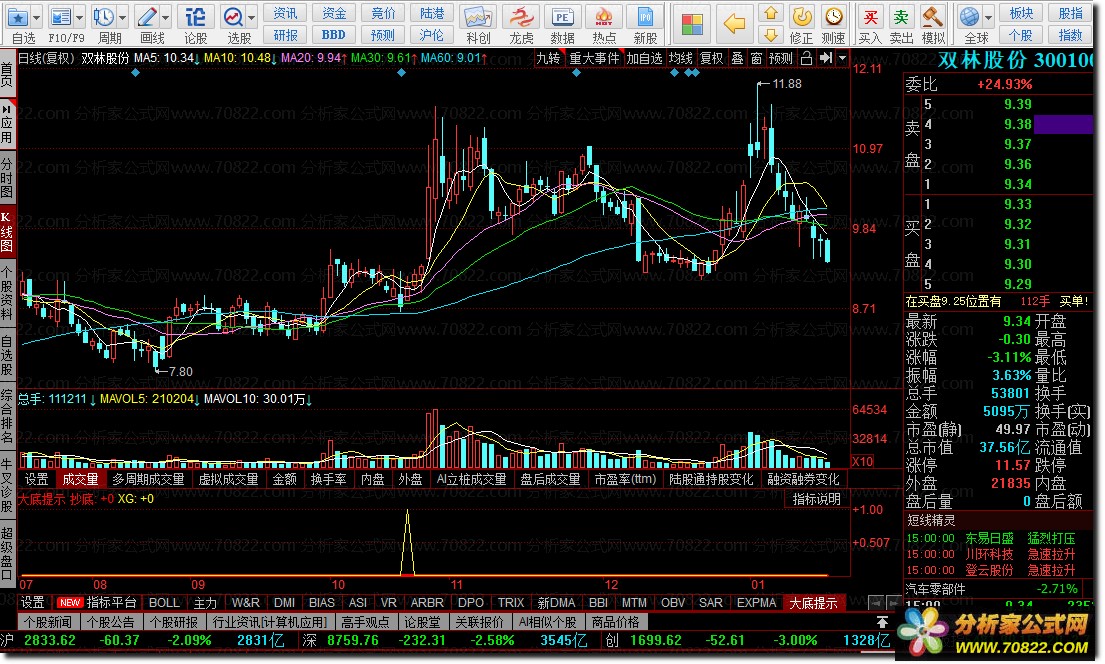Click the 指数 index button
Image resolution: width=1105 pixels, height=664 pixels.
[x=1070, y=35]
